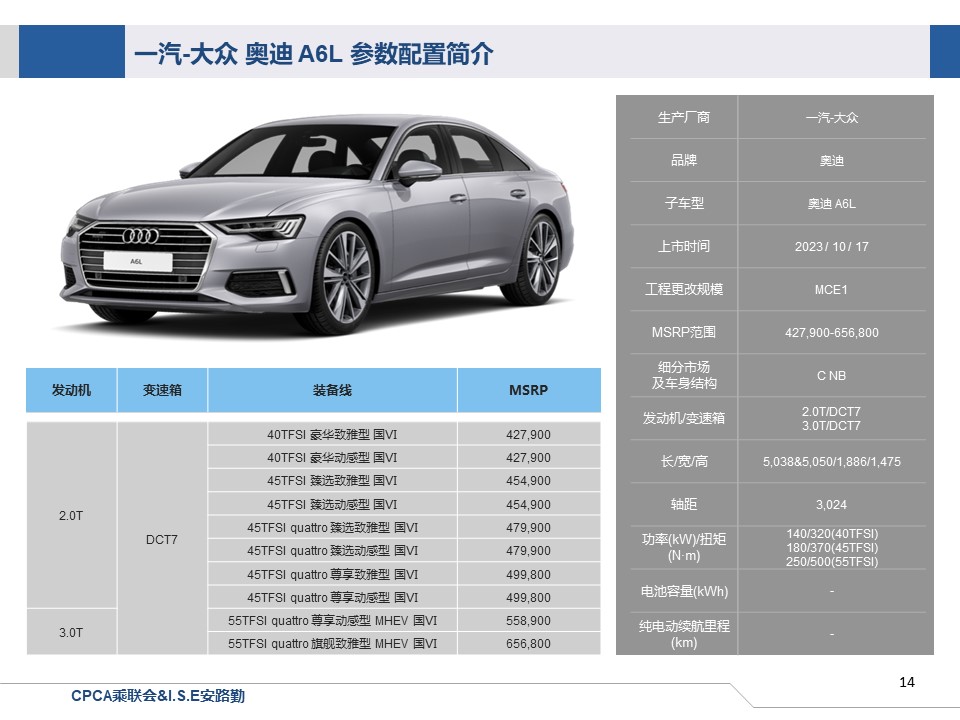Click the '生产厂商' label in the spec table
960x720 pixels.
click(x=684, y=117)
